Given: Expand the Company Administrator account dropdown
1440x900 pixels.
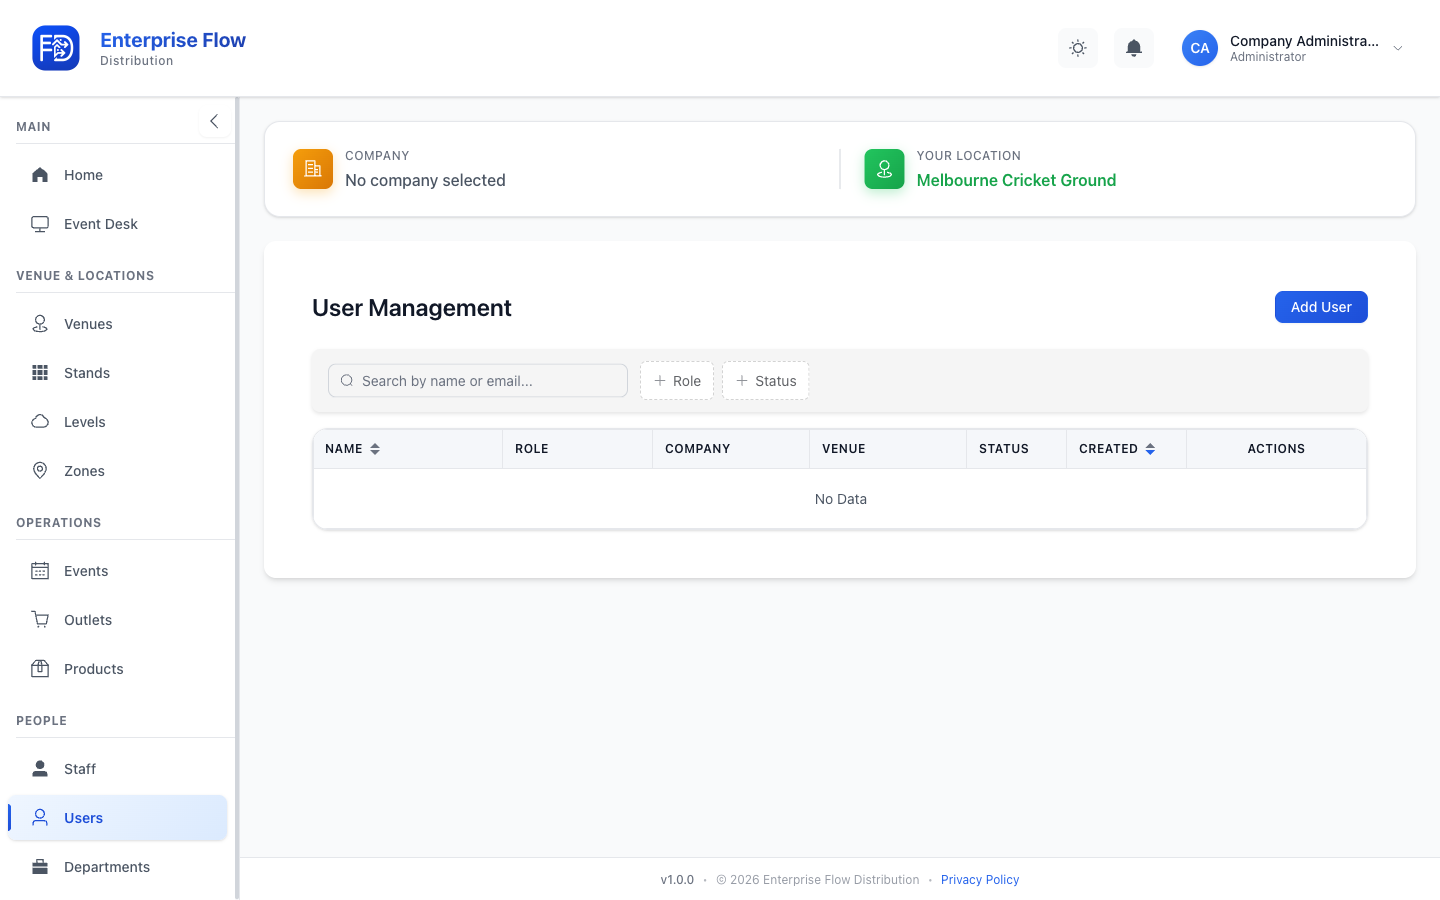Looking at the screenshot, I should tap(1398, 48).
